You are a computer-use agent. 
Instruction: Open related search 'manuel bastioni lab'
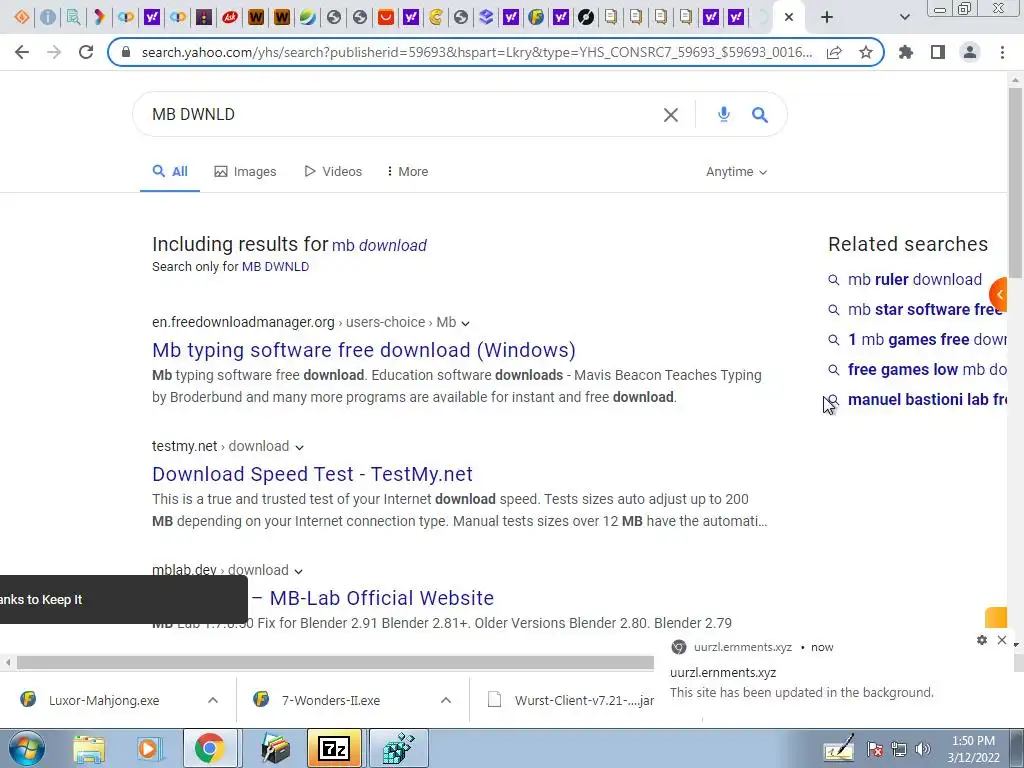927,400
